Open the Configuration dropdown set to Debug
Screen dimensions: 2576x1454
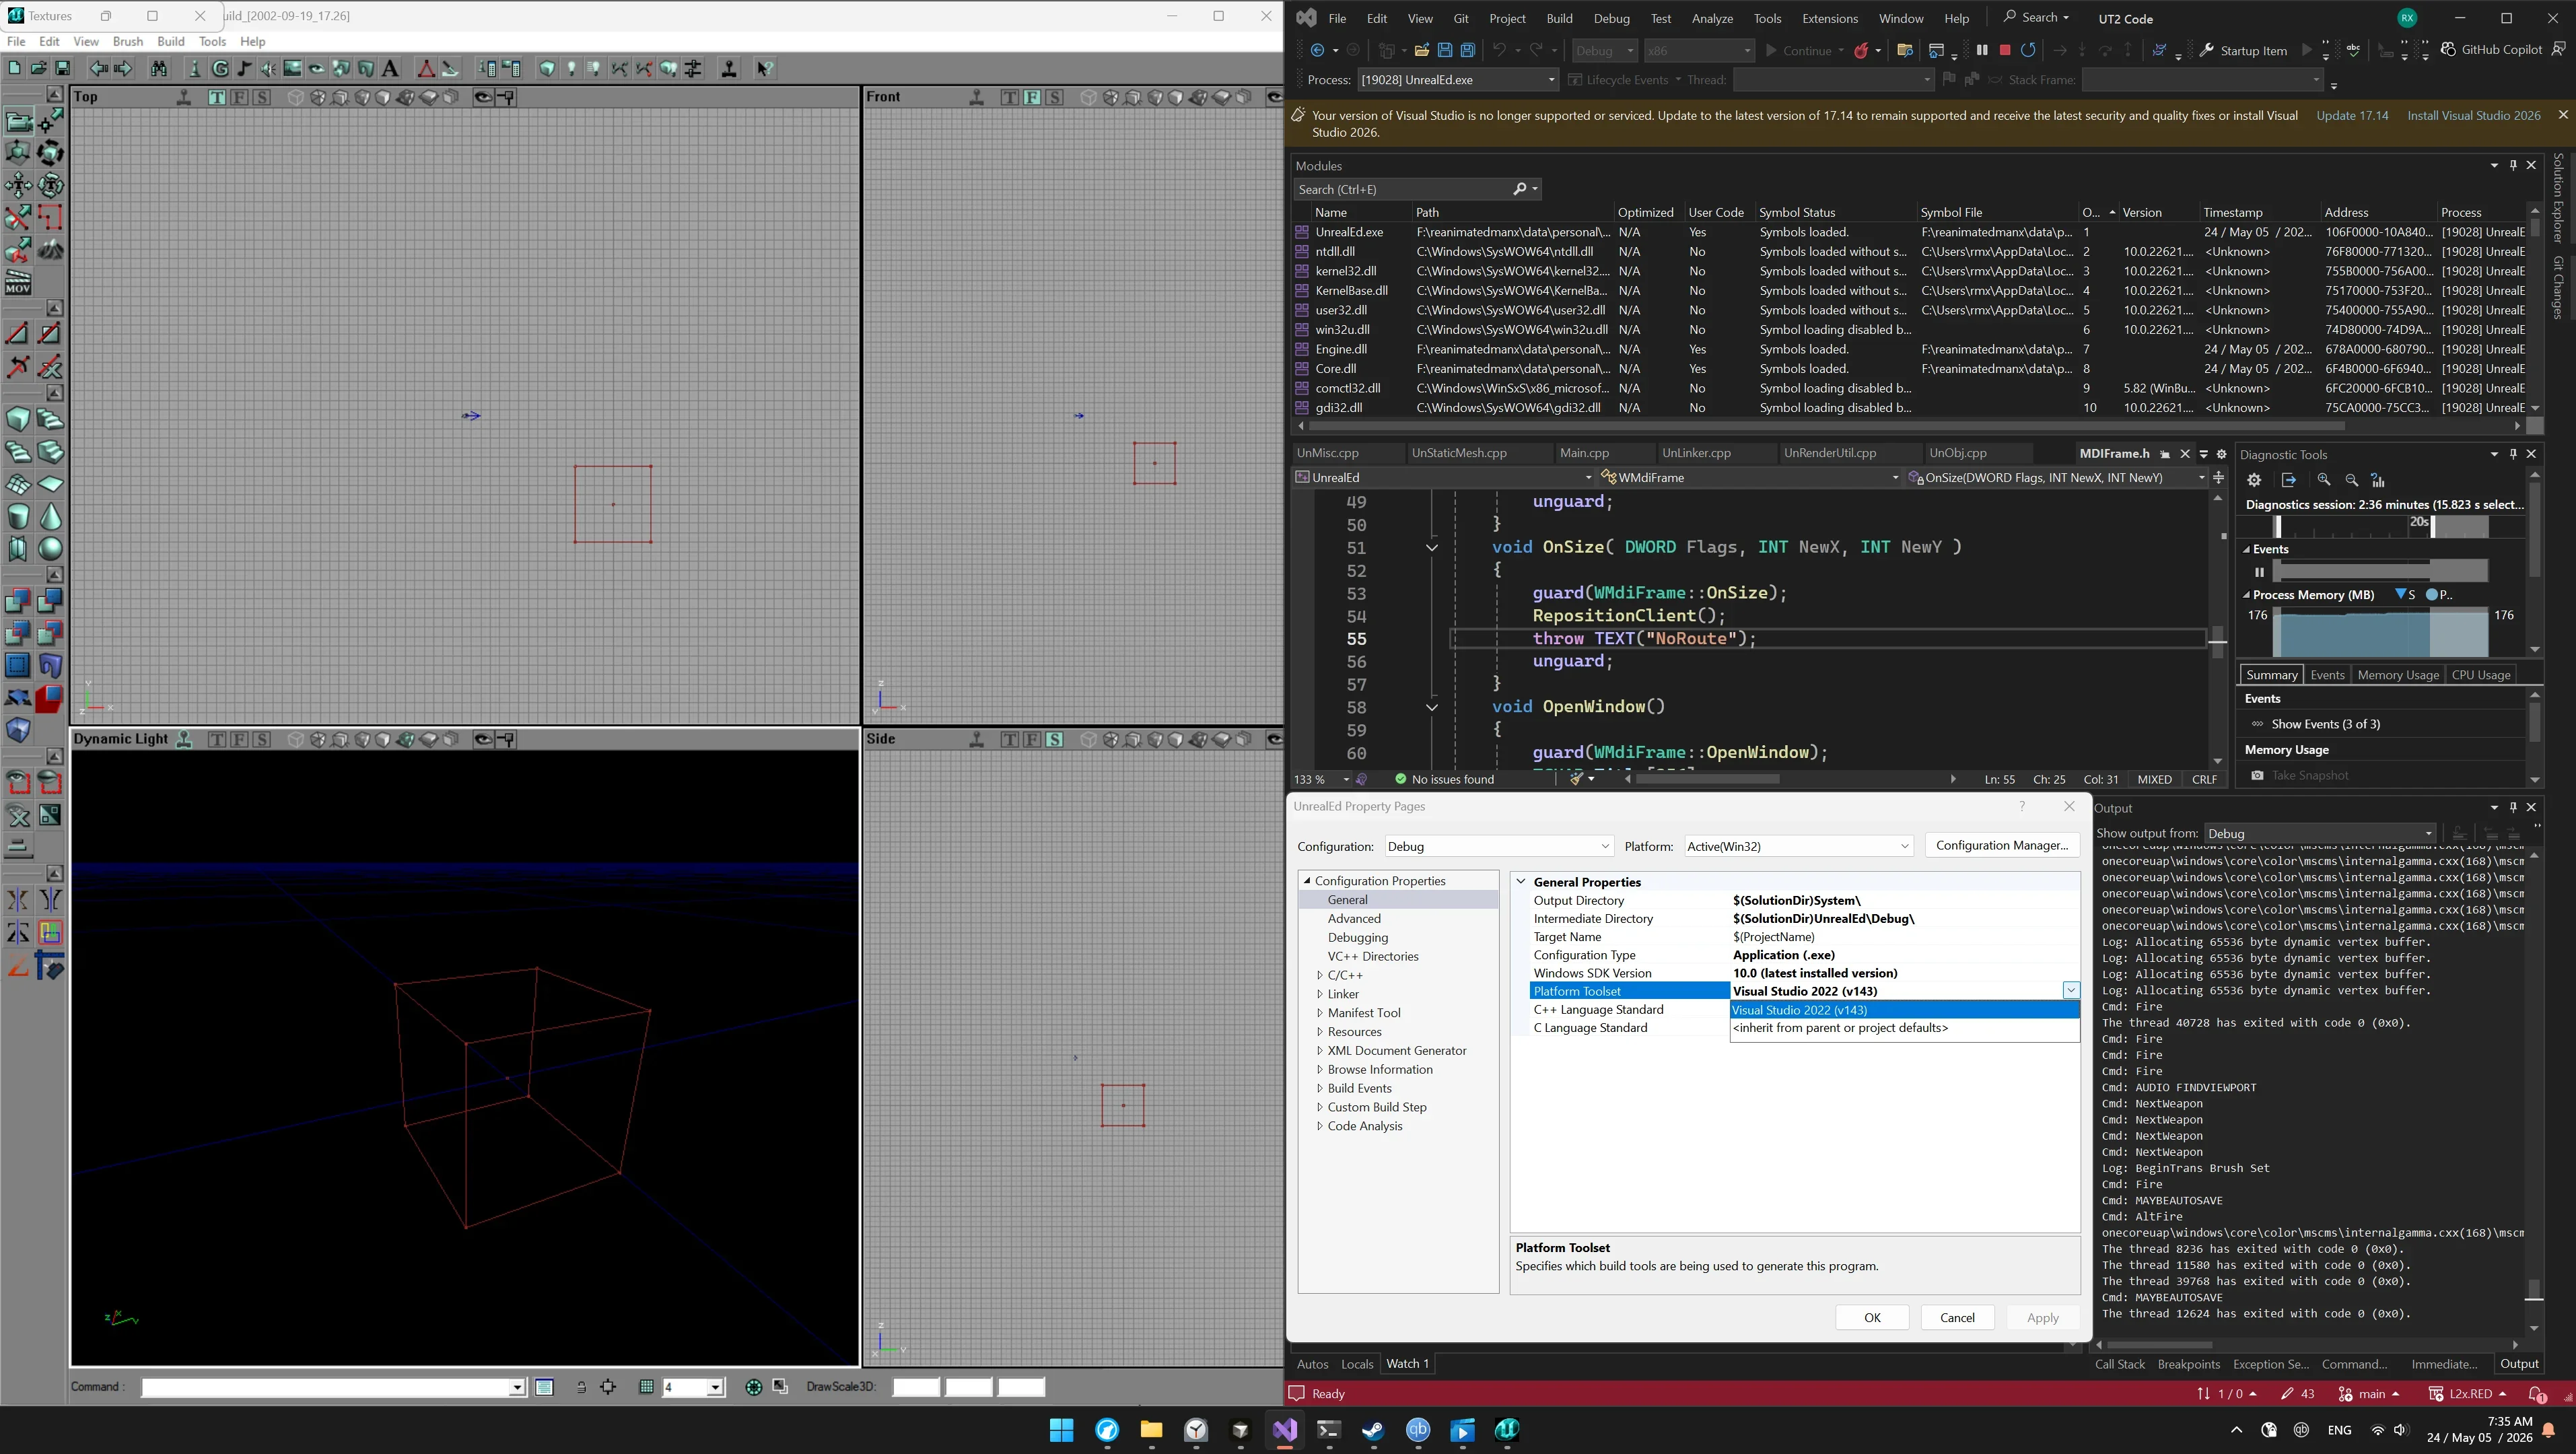click(1498, 846)
